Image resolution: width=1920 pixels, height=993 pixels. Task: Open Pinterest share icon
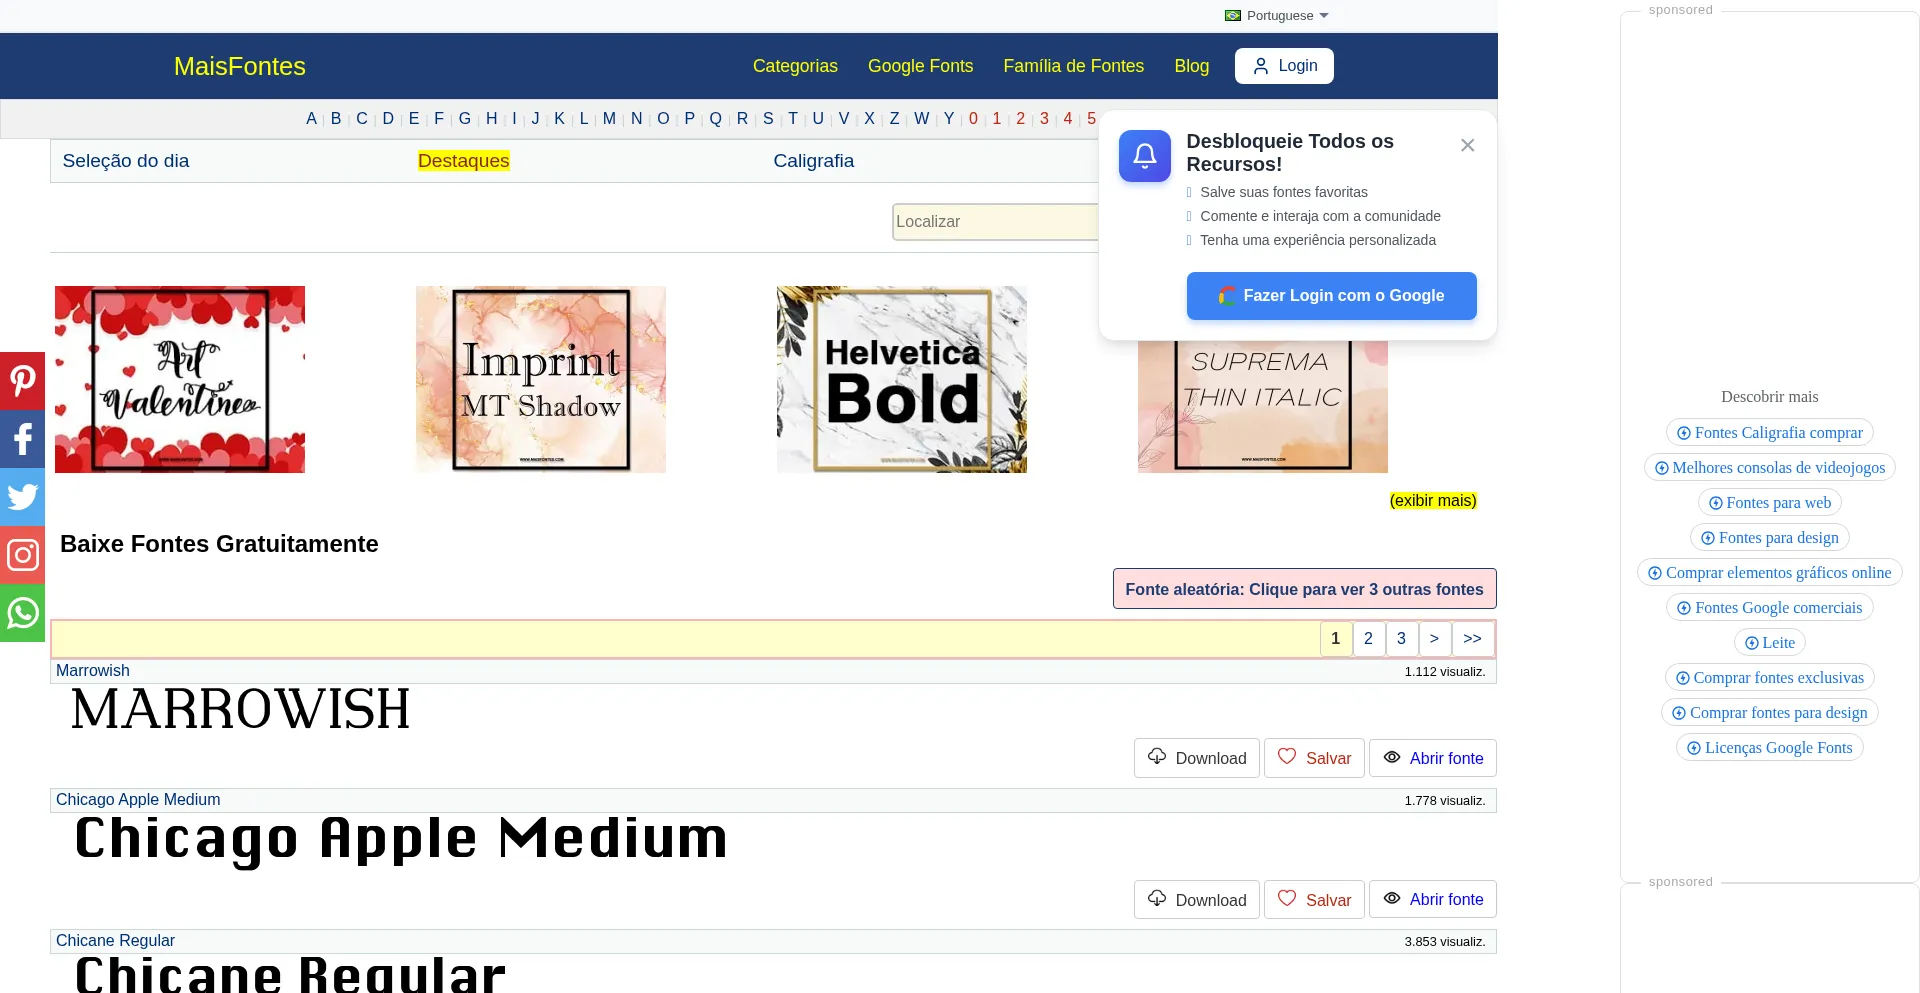(22, 380)
